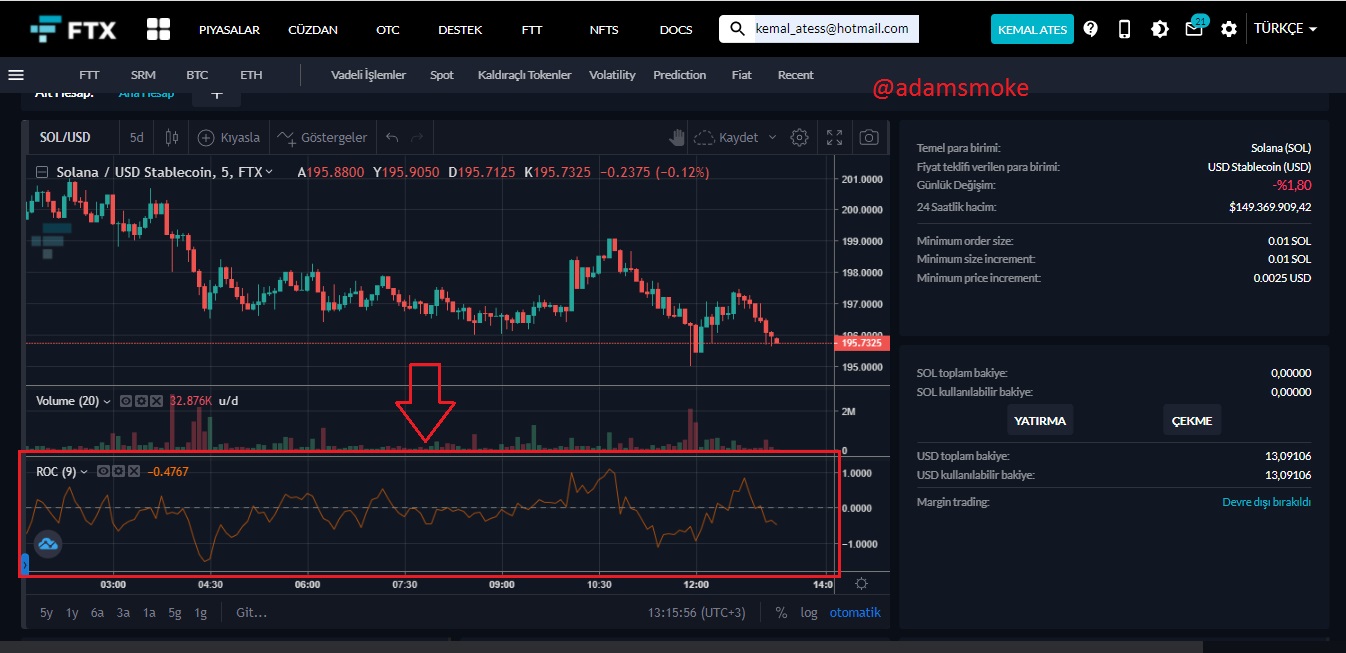Screen dimensions: 1346x653
Task: Click the Git... go to date button
Action: [251, 612]
